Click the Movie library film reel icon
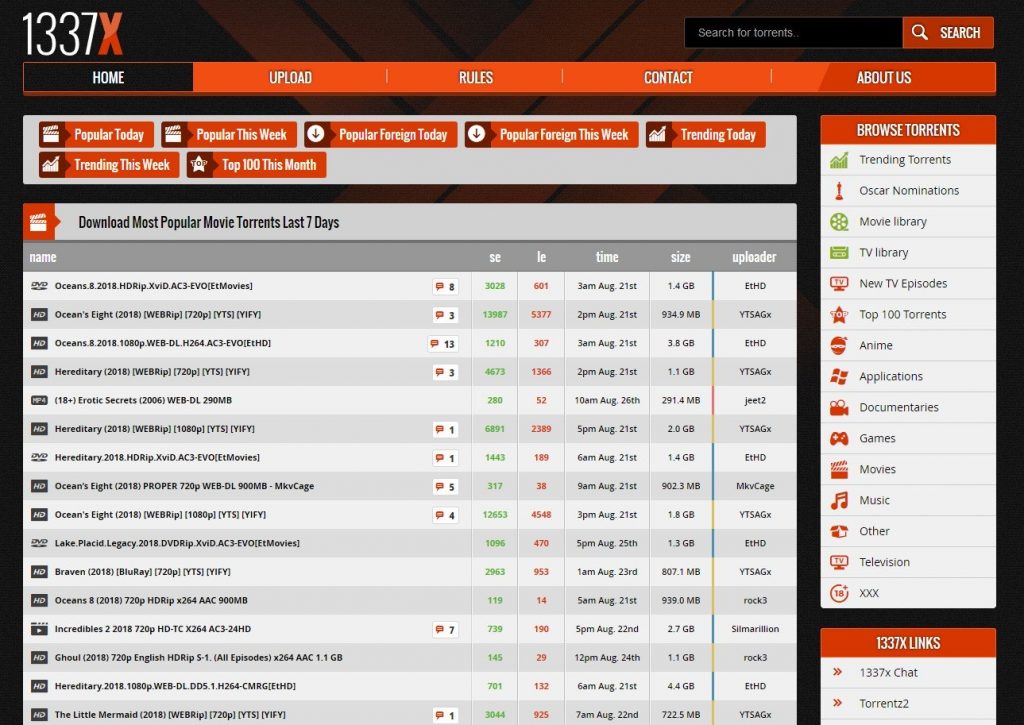1024x725 pixels. (839, 222)
